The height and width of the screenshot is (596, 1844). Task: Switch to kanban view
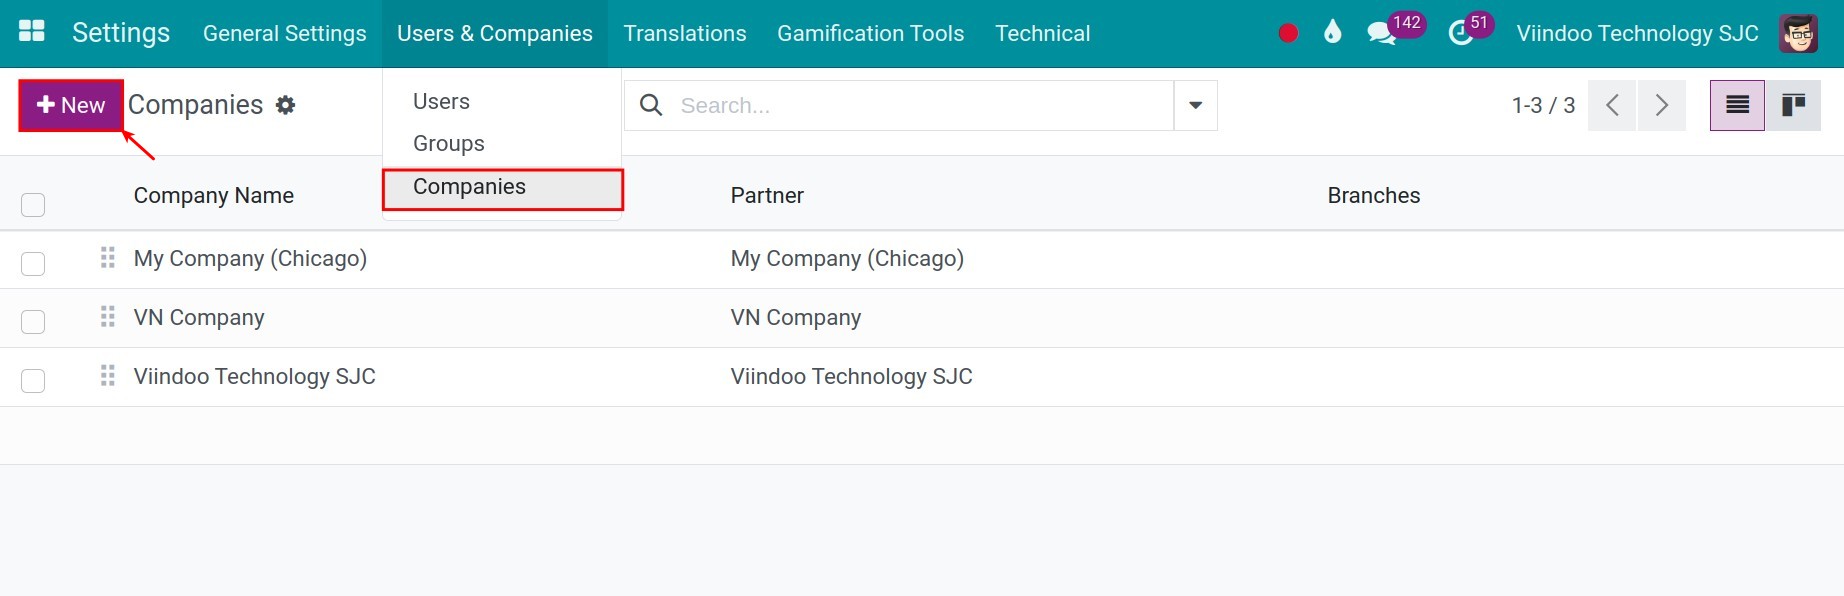pos(1793,105)
